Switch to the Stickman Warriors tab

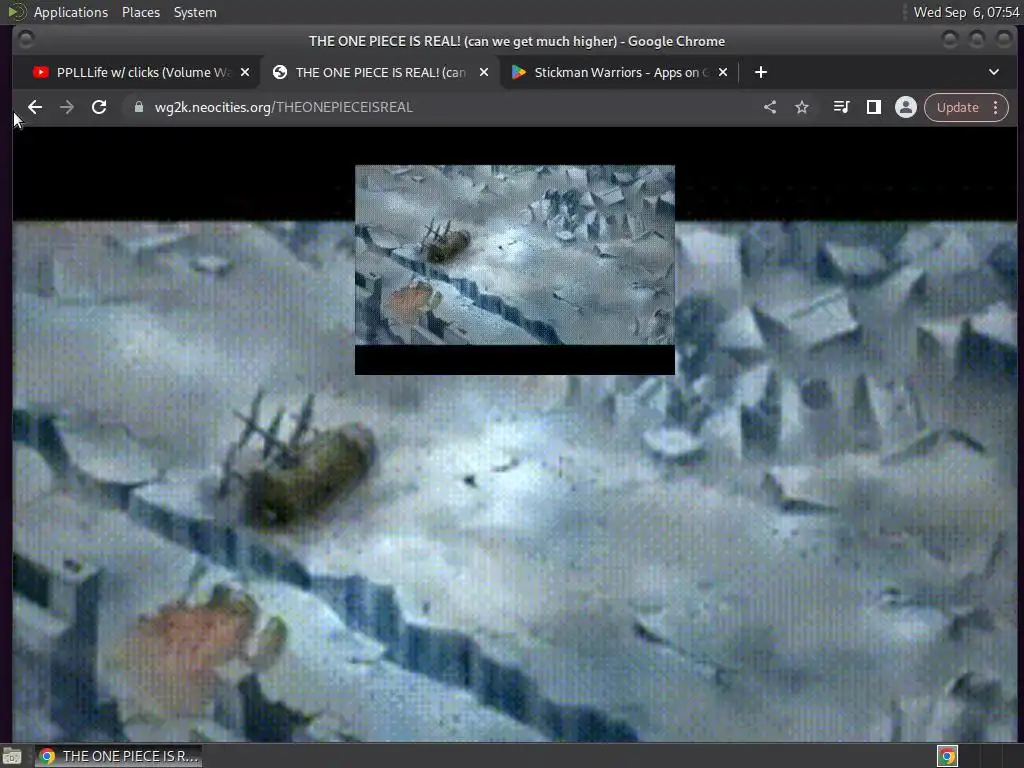618,72
